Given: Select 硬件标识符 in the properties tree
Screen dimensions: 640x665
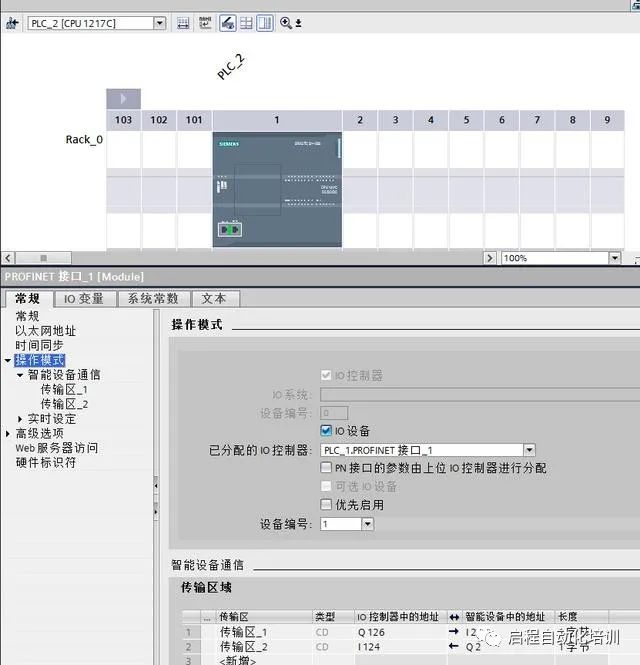Looking at the screenshot, I should tap(46, 462).
